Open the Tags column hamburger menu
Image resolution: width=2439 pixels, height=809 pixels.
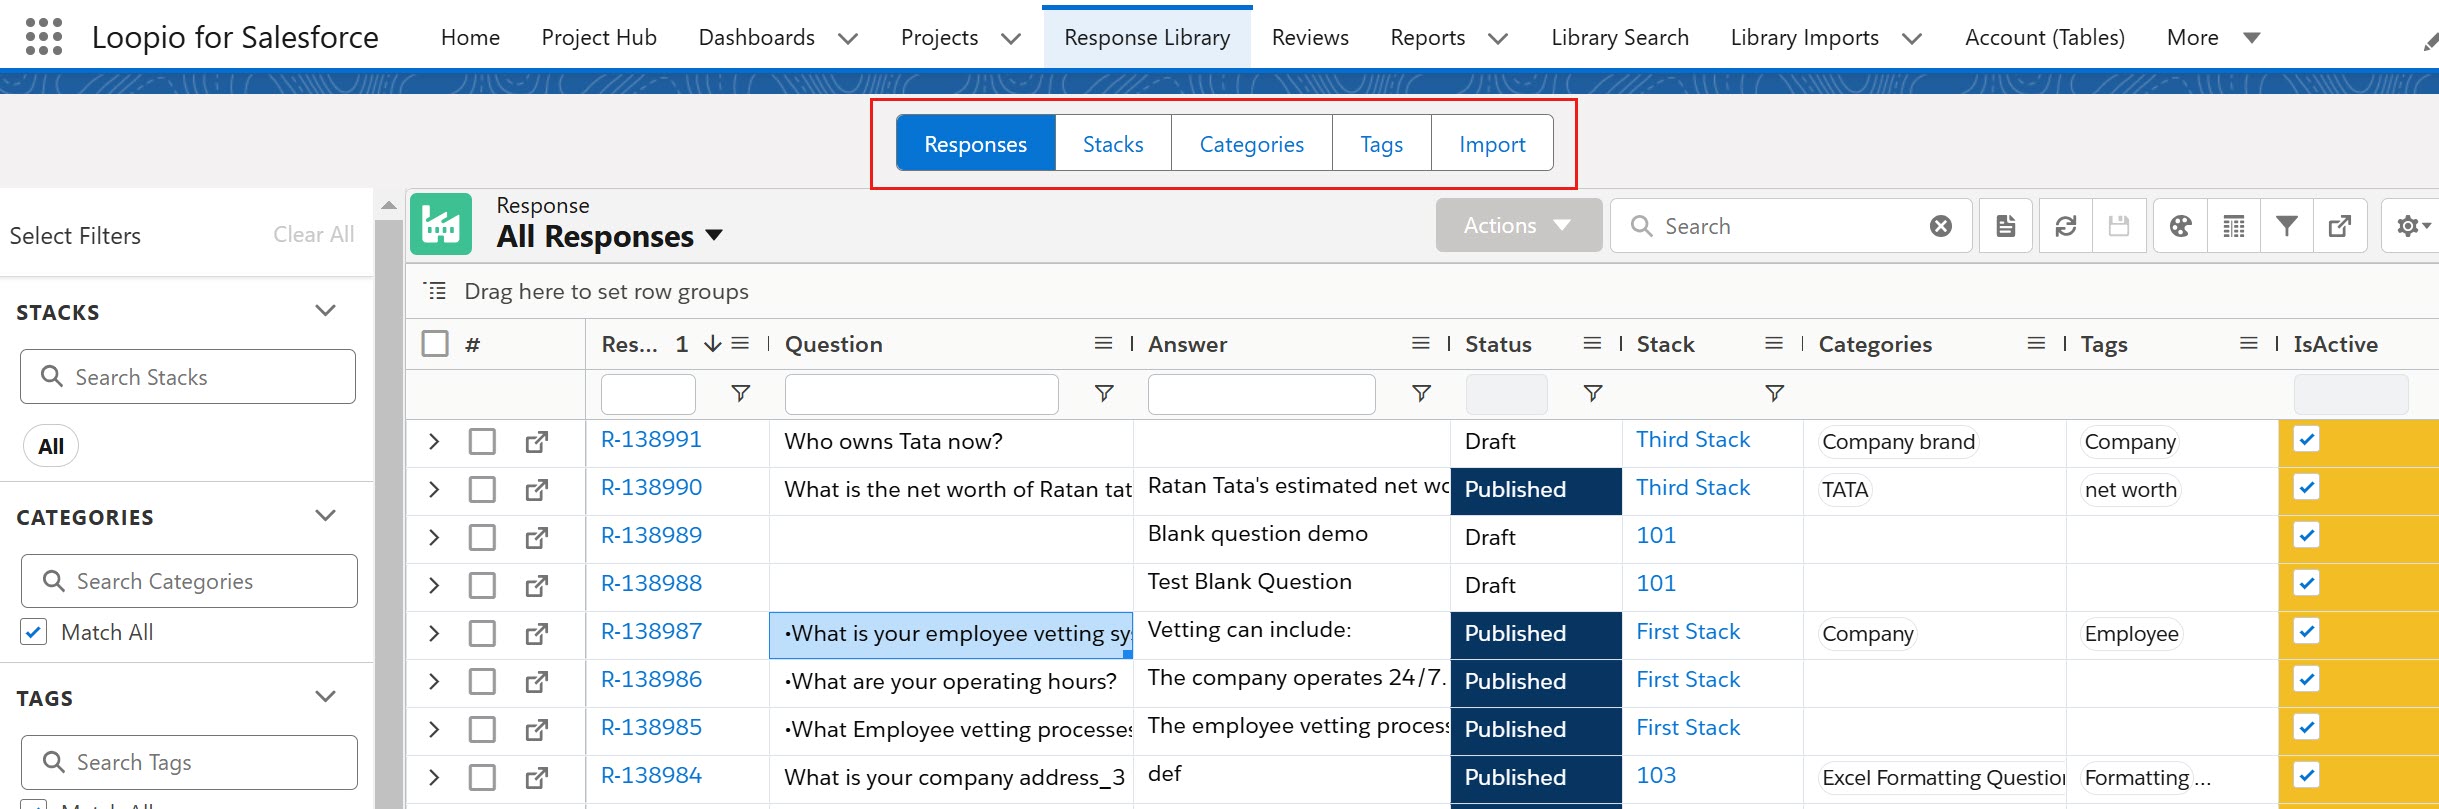(x=2249, y=344)
